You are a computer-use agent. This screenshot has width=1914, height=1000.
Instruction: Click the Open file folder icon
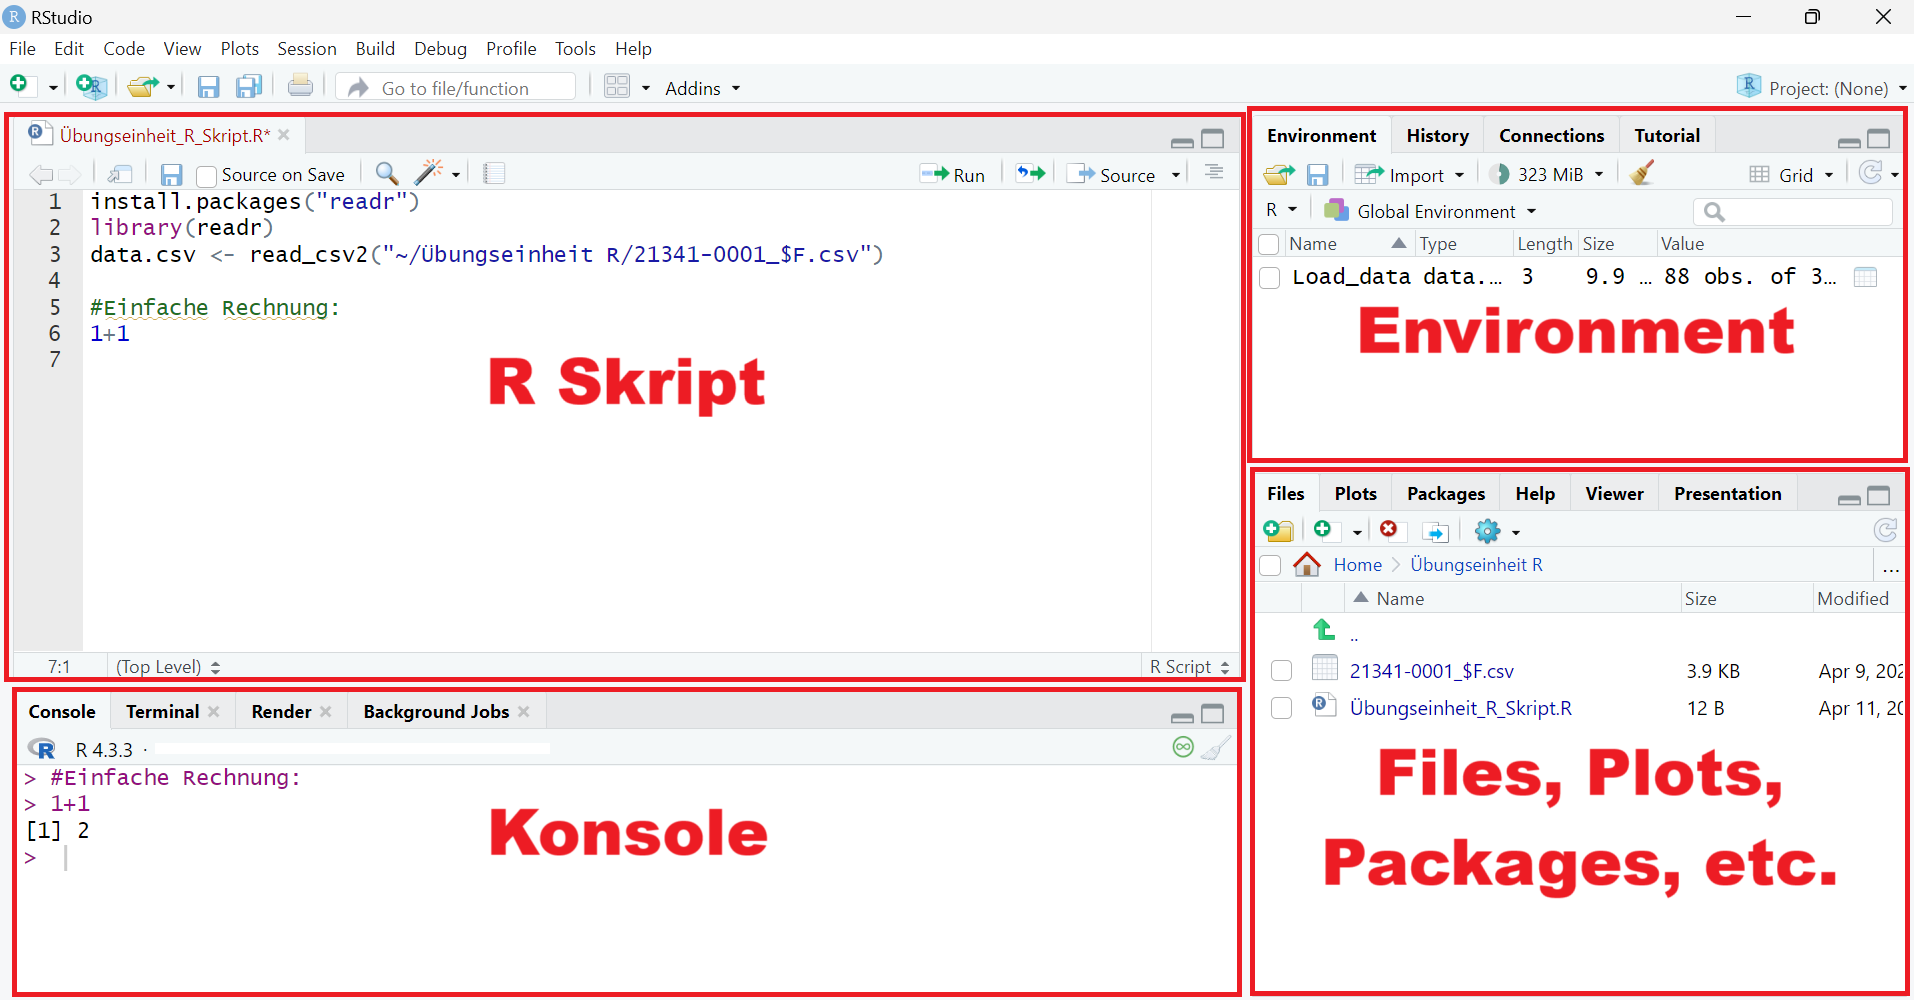[x=143, y=87]
